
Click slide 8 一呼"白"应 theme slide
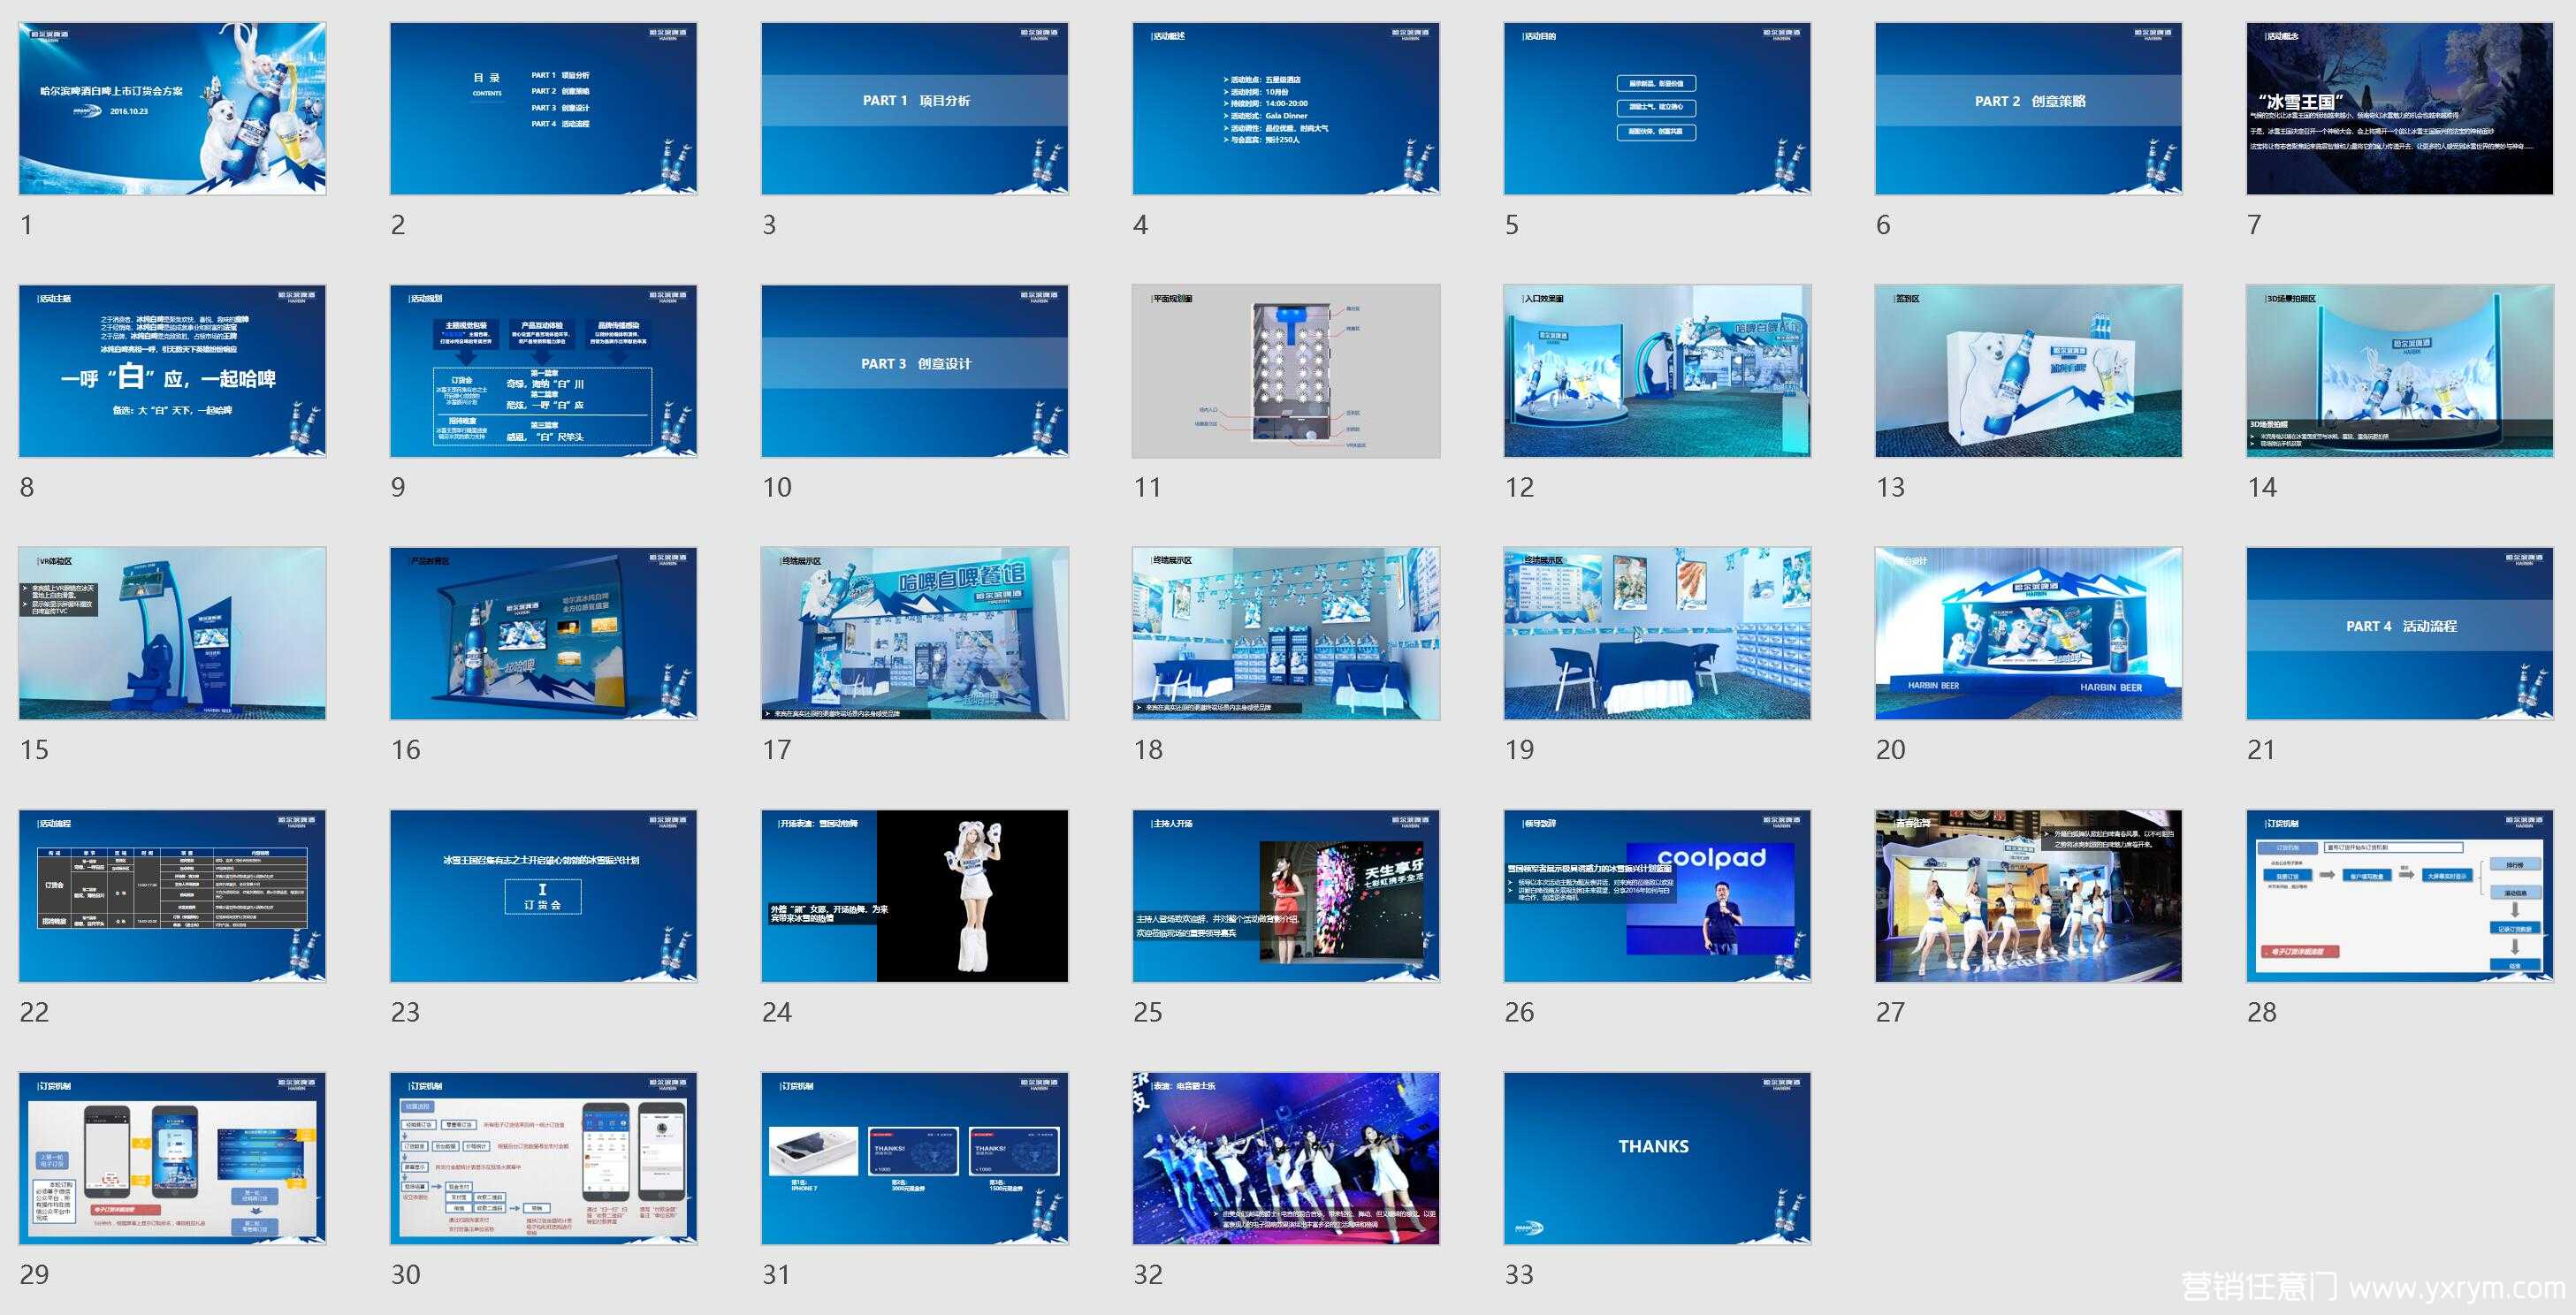(x=172, y=371)
